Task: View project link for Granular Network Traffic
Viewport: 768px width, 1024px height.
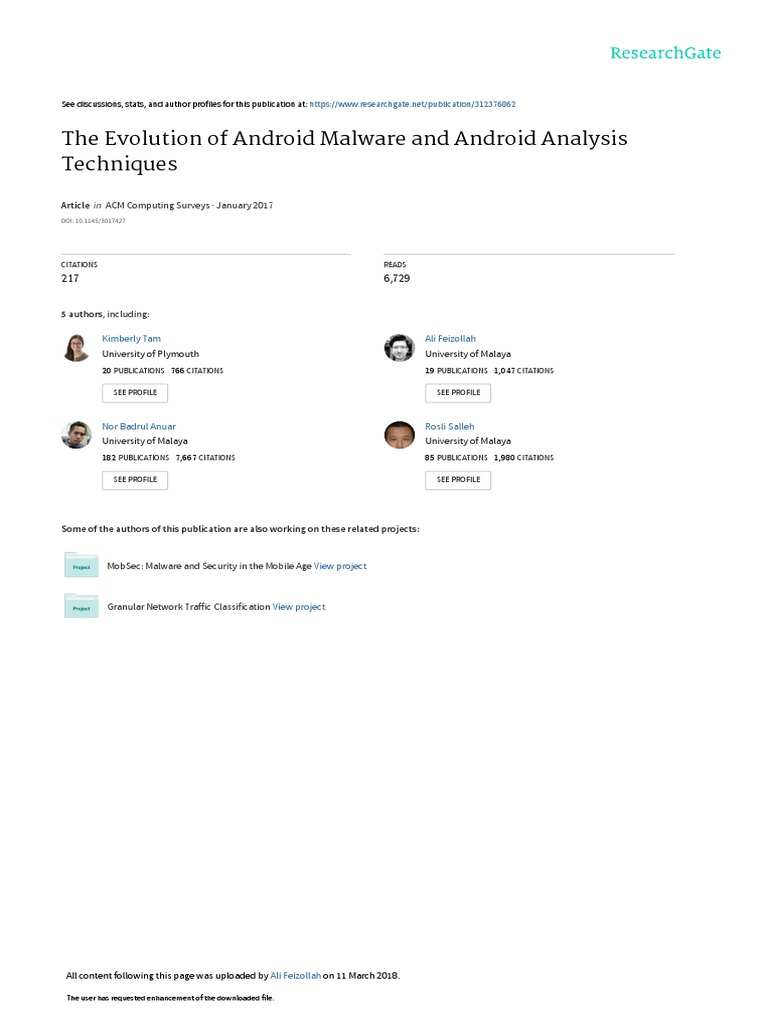Action: coord(299,606)
